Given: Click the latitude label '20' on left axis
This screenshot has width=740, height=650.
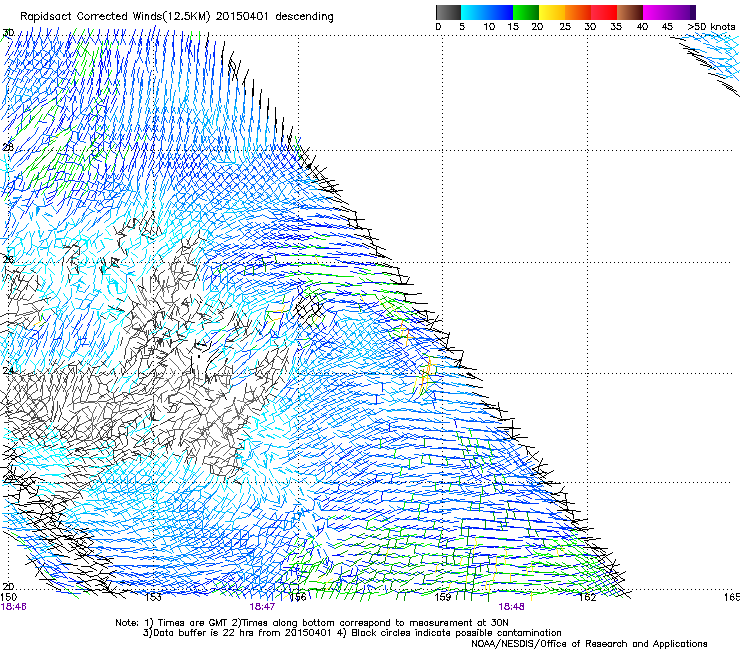Looking at the screenshot, I should tap(8, 587).
